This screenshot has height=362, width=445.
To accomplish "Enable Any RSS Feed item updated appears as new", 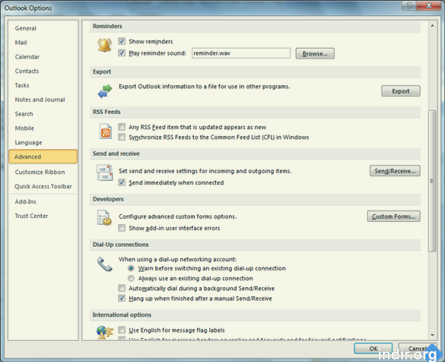I will pos(122,127).
